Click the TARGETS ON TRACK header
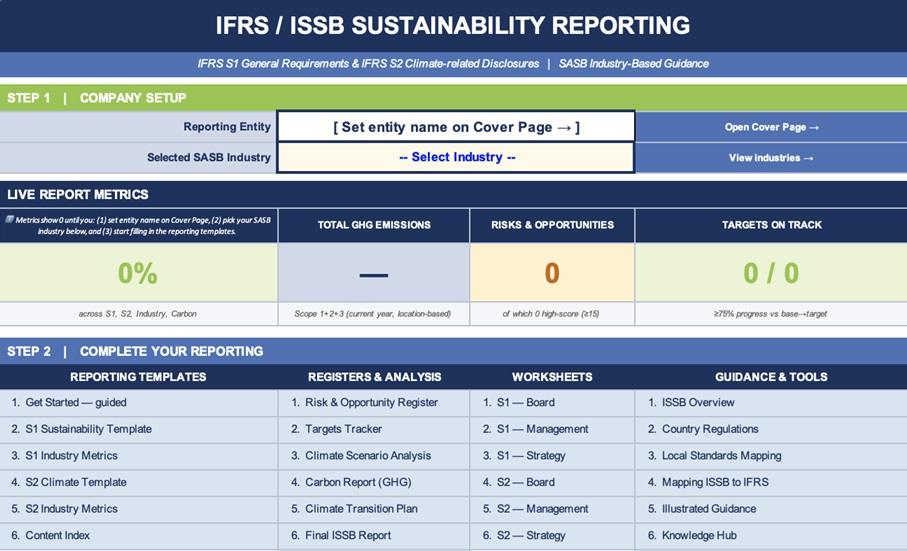Viewport: 907px width, 551px height. tap(771, 225)
